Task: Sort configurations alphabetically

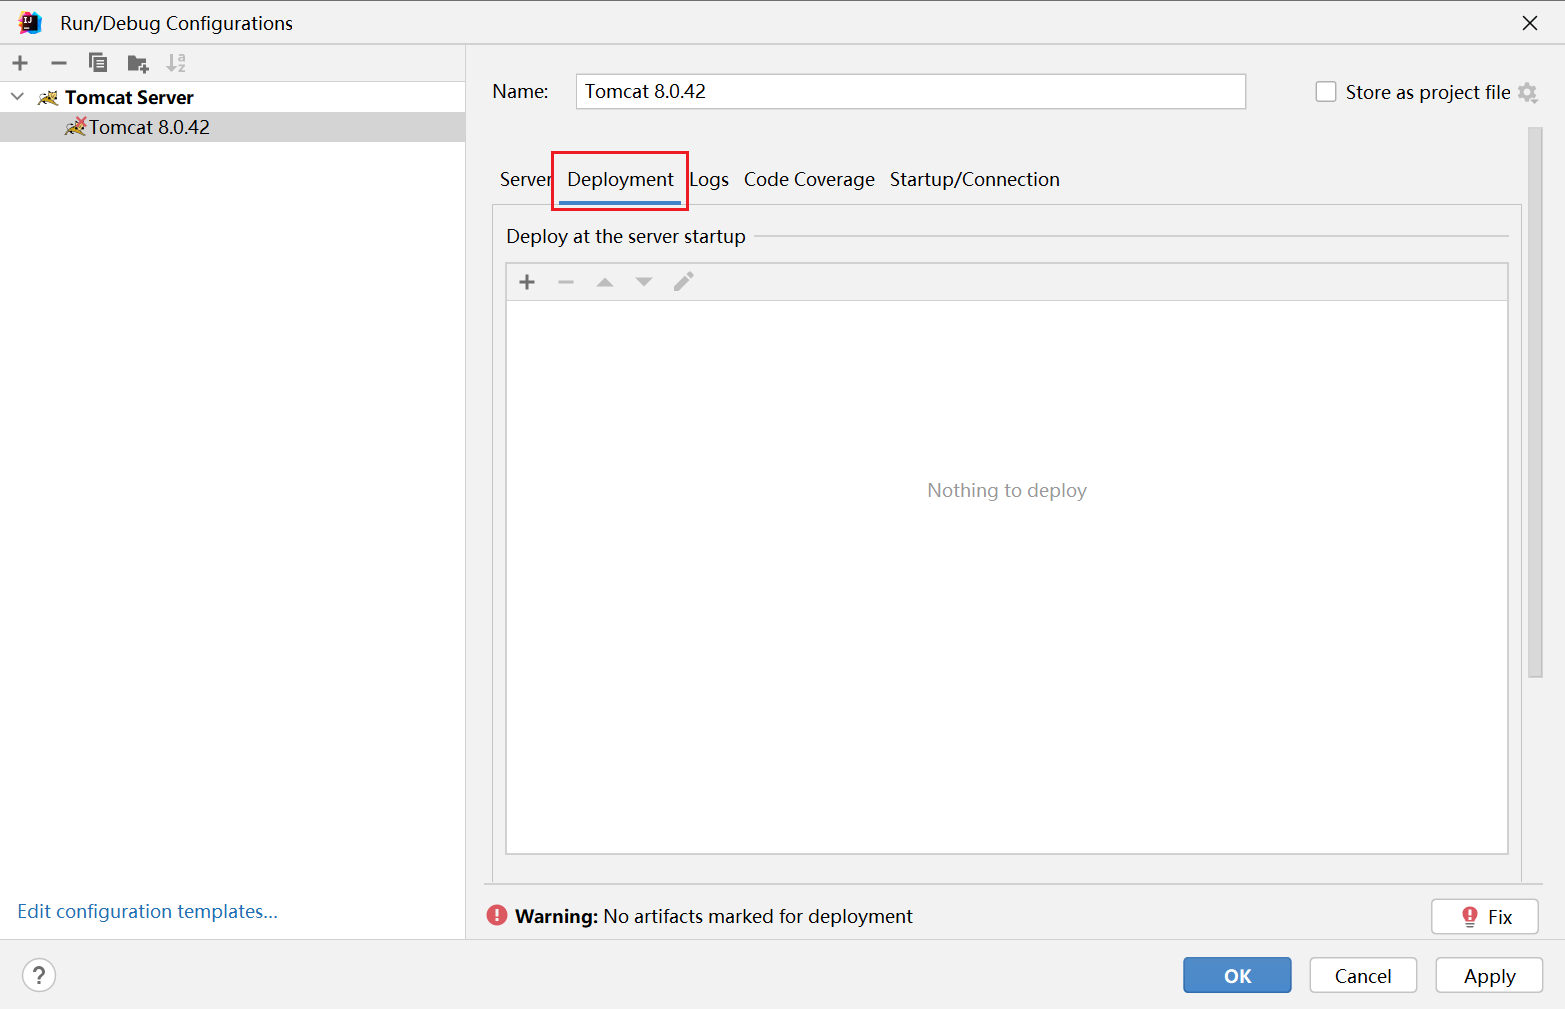Action: (x=176, y=63)
